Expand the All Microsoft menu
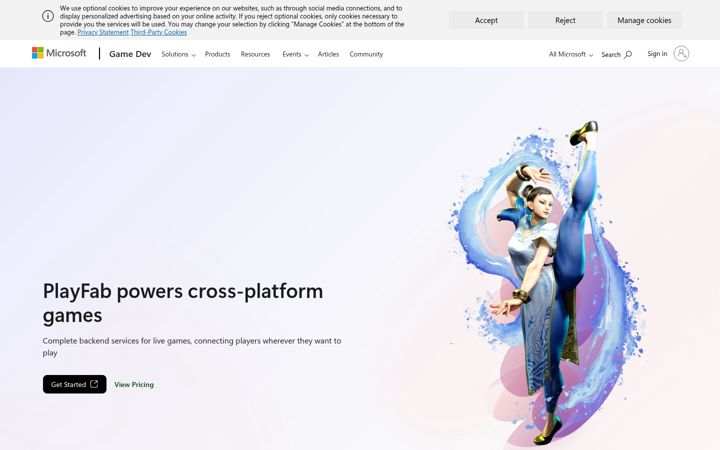Image resolution: width=720 pixels, height=450 pixels. (571, 54)
